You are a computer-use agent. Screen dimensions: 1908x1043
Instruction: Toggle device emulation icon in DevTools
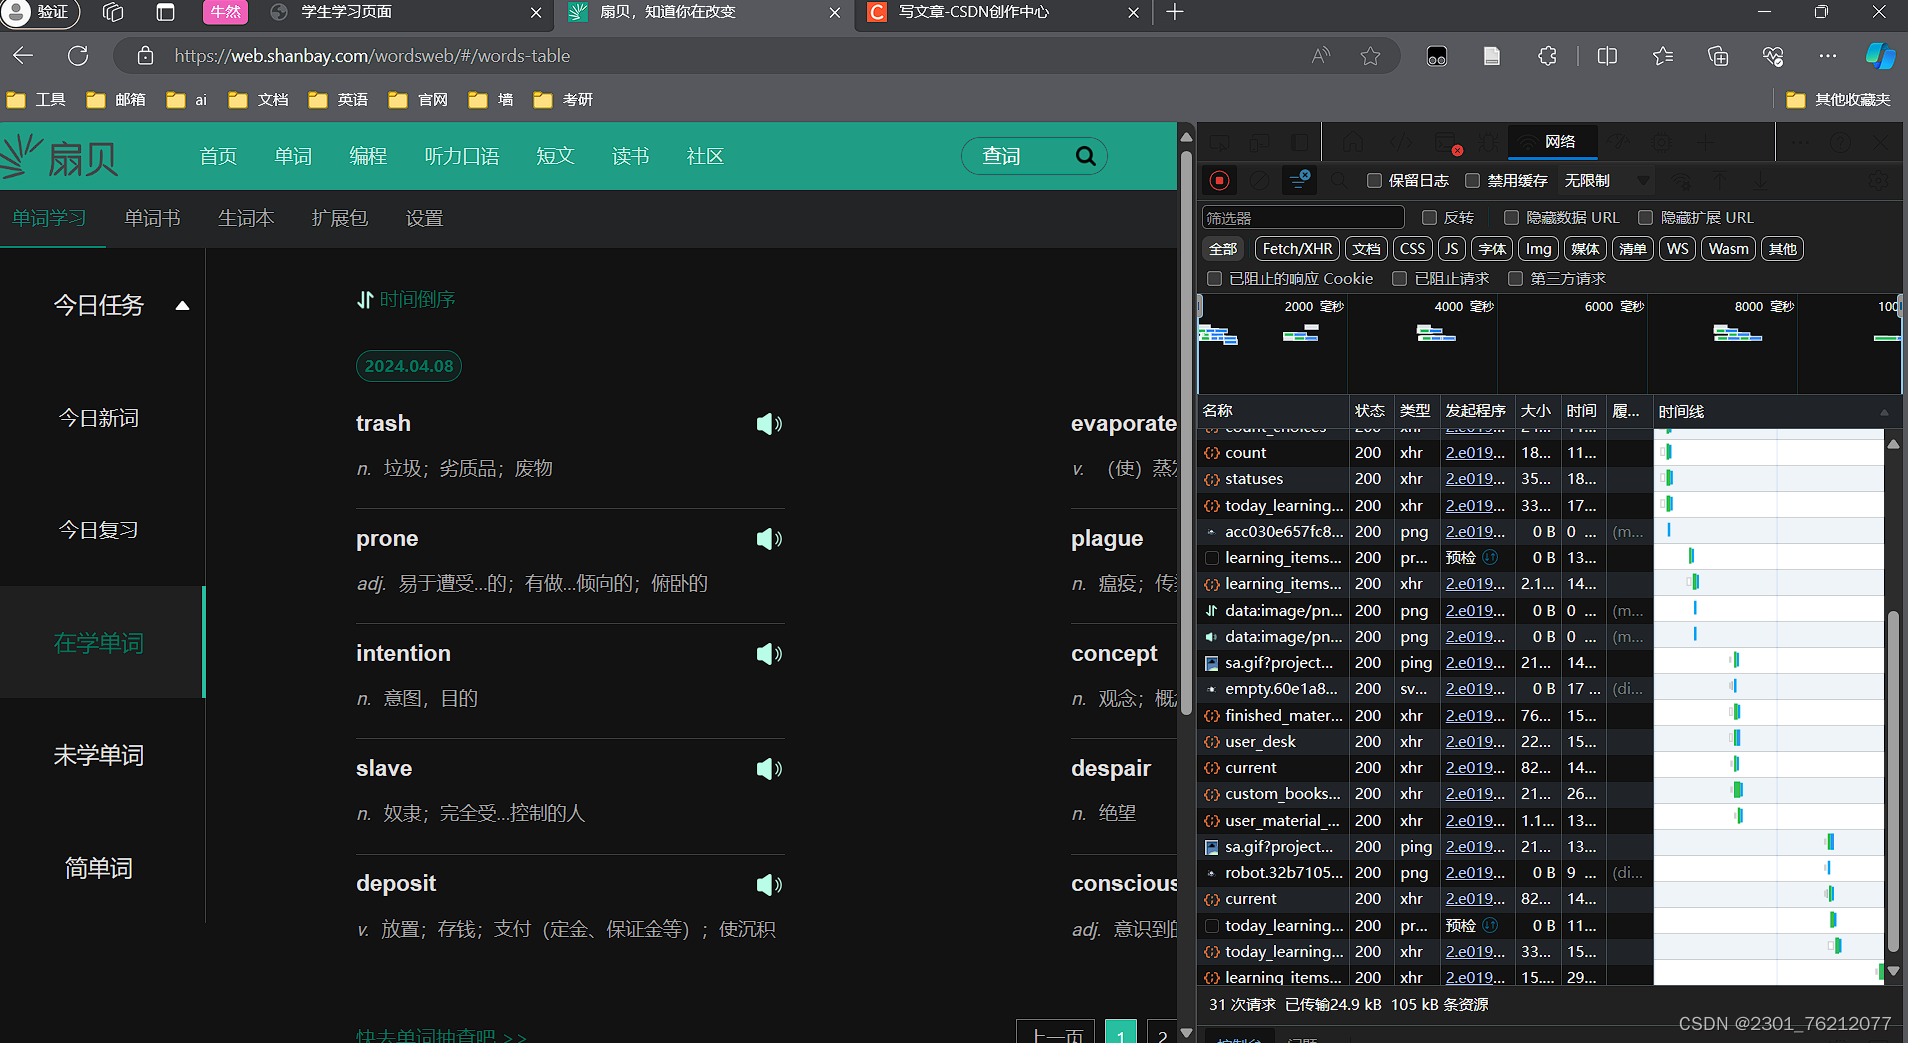1259,143
